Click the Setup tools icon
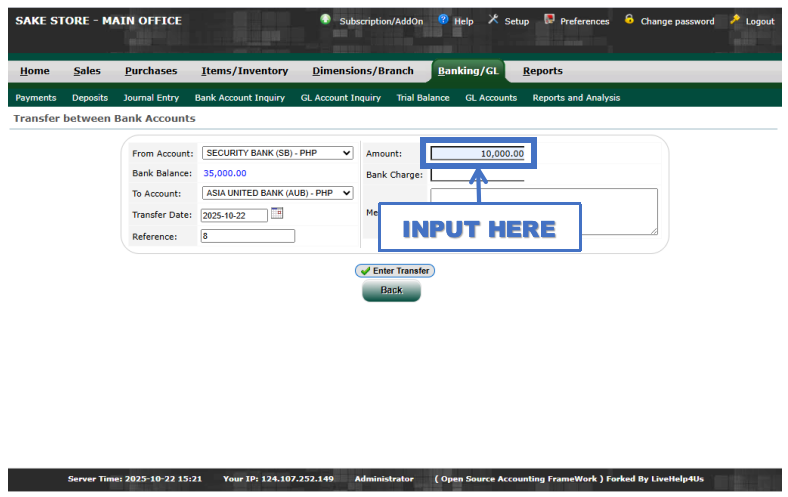The image size is (788, 497). pyautogui.click(x=493, y=20)
